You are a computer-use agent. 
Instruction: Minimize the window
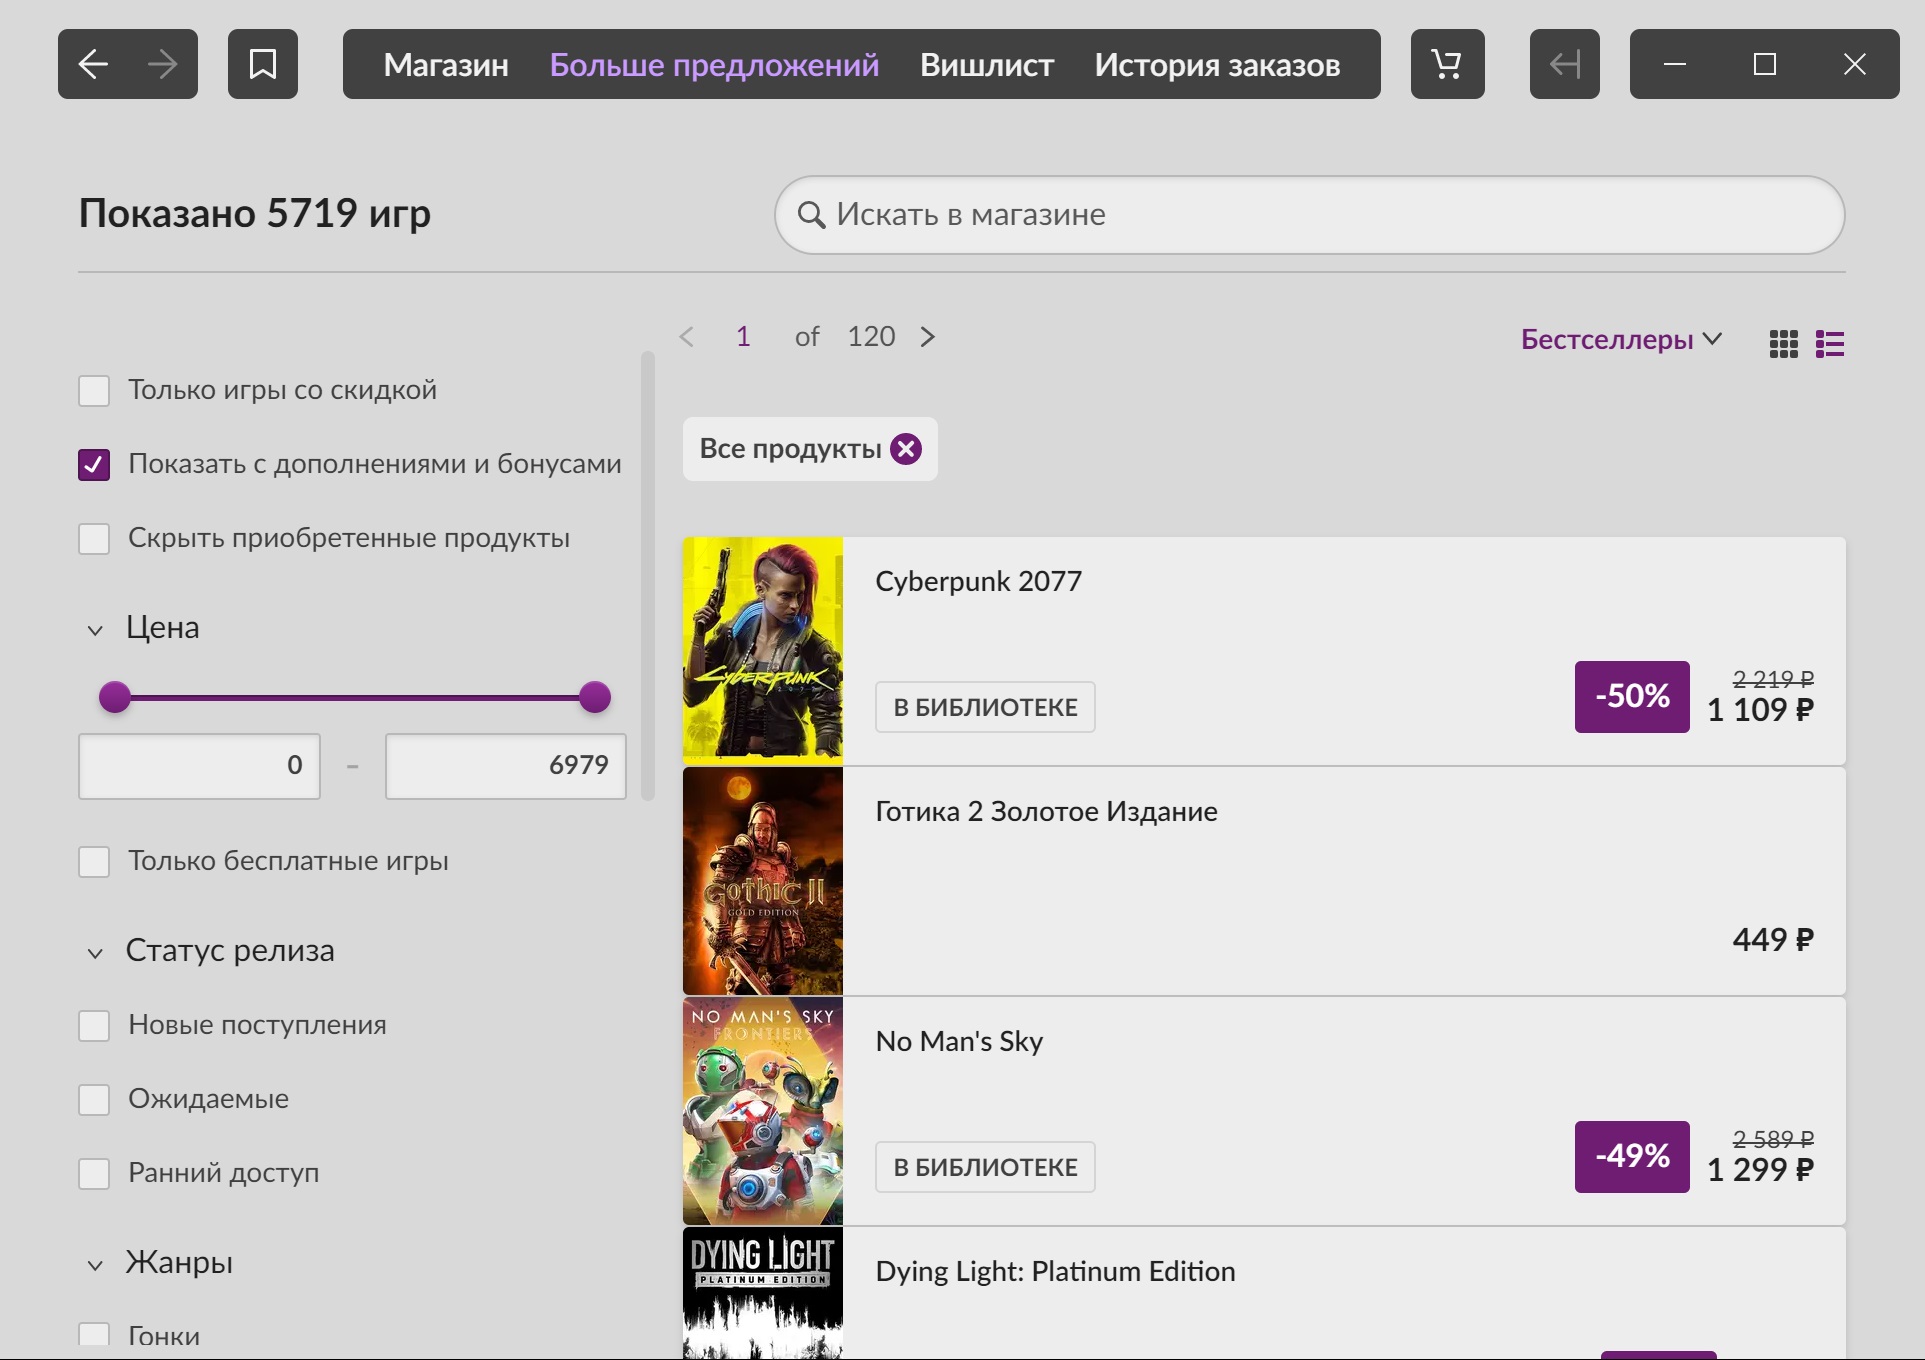click(x=1675, y=64)
